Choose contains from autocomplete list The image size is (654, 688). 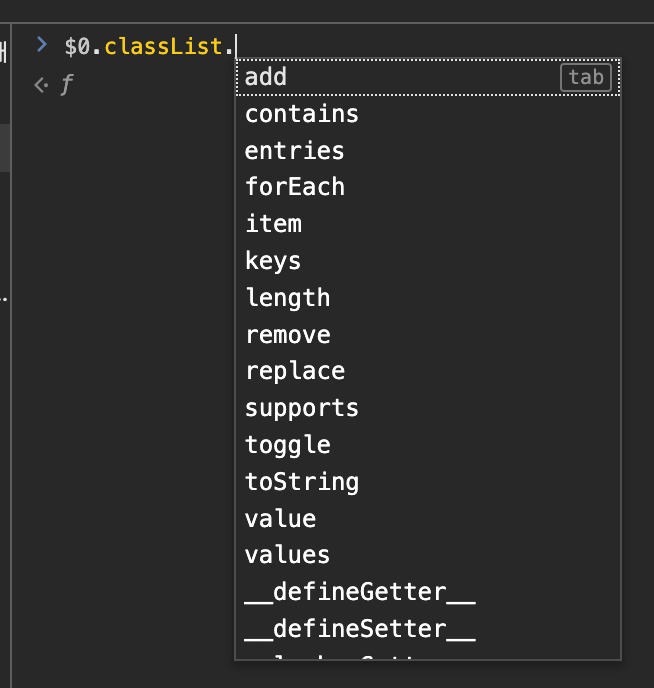(428, 115)
